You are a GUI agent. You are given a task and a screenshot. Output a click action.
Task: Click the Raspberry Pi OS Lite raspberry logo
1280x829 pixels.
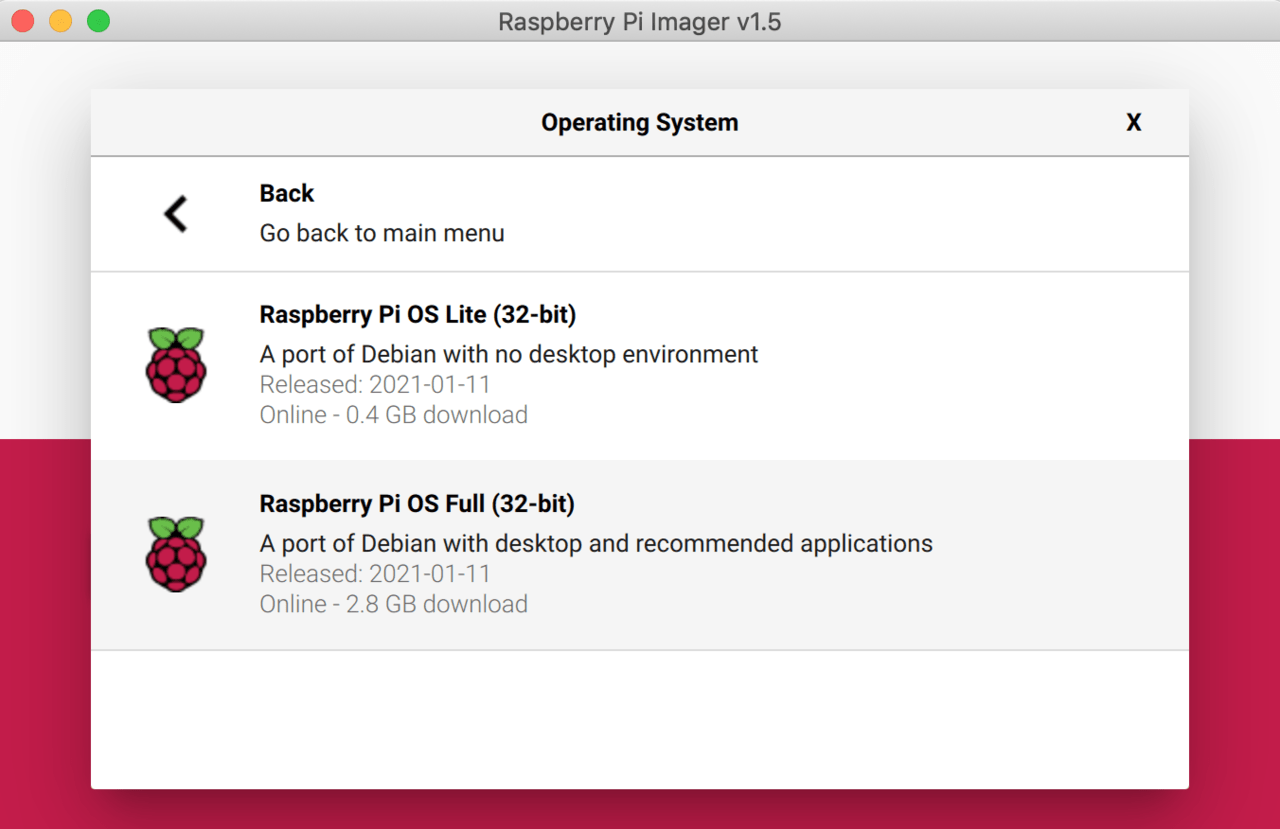click(176, 365)
